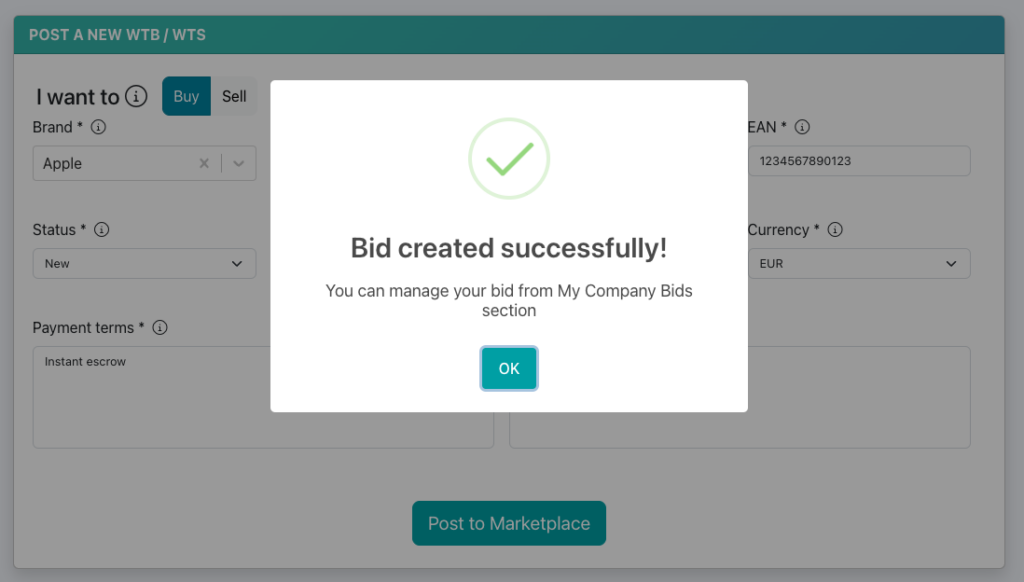
Task: Click the EAN input field
Action: [859, 161]
